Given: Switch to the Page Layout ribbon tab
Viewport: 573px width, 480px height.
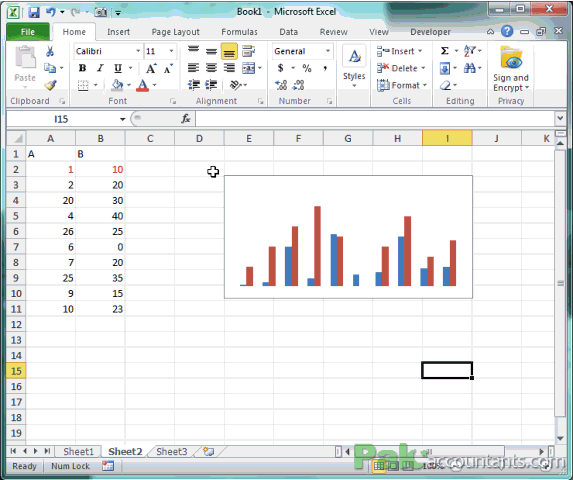Looking at the screenshot, I should click(175, 32).
